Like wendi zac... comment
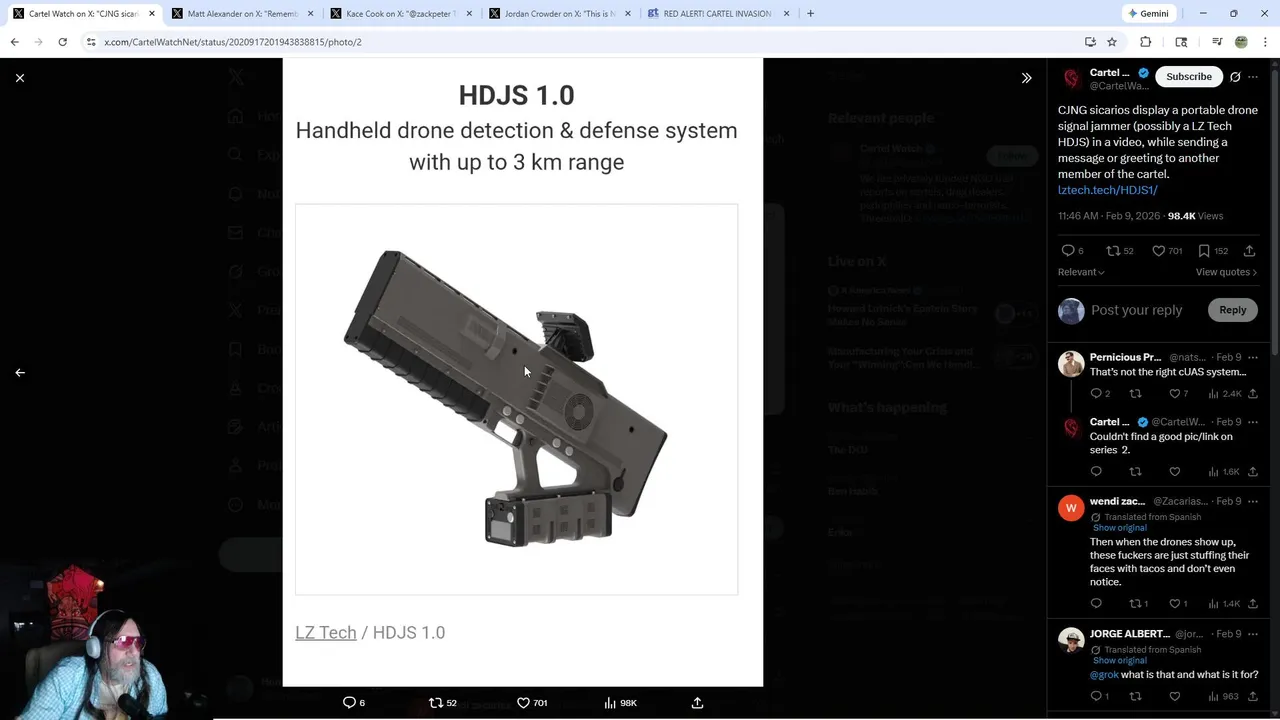The width and height of the screenshot is (1280, 720). (1179, 604)
